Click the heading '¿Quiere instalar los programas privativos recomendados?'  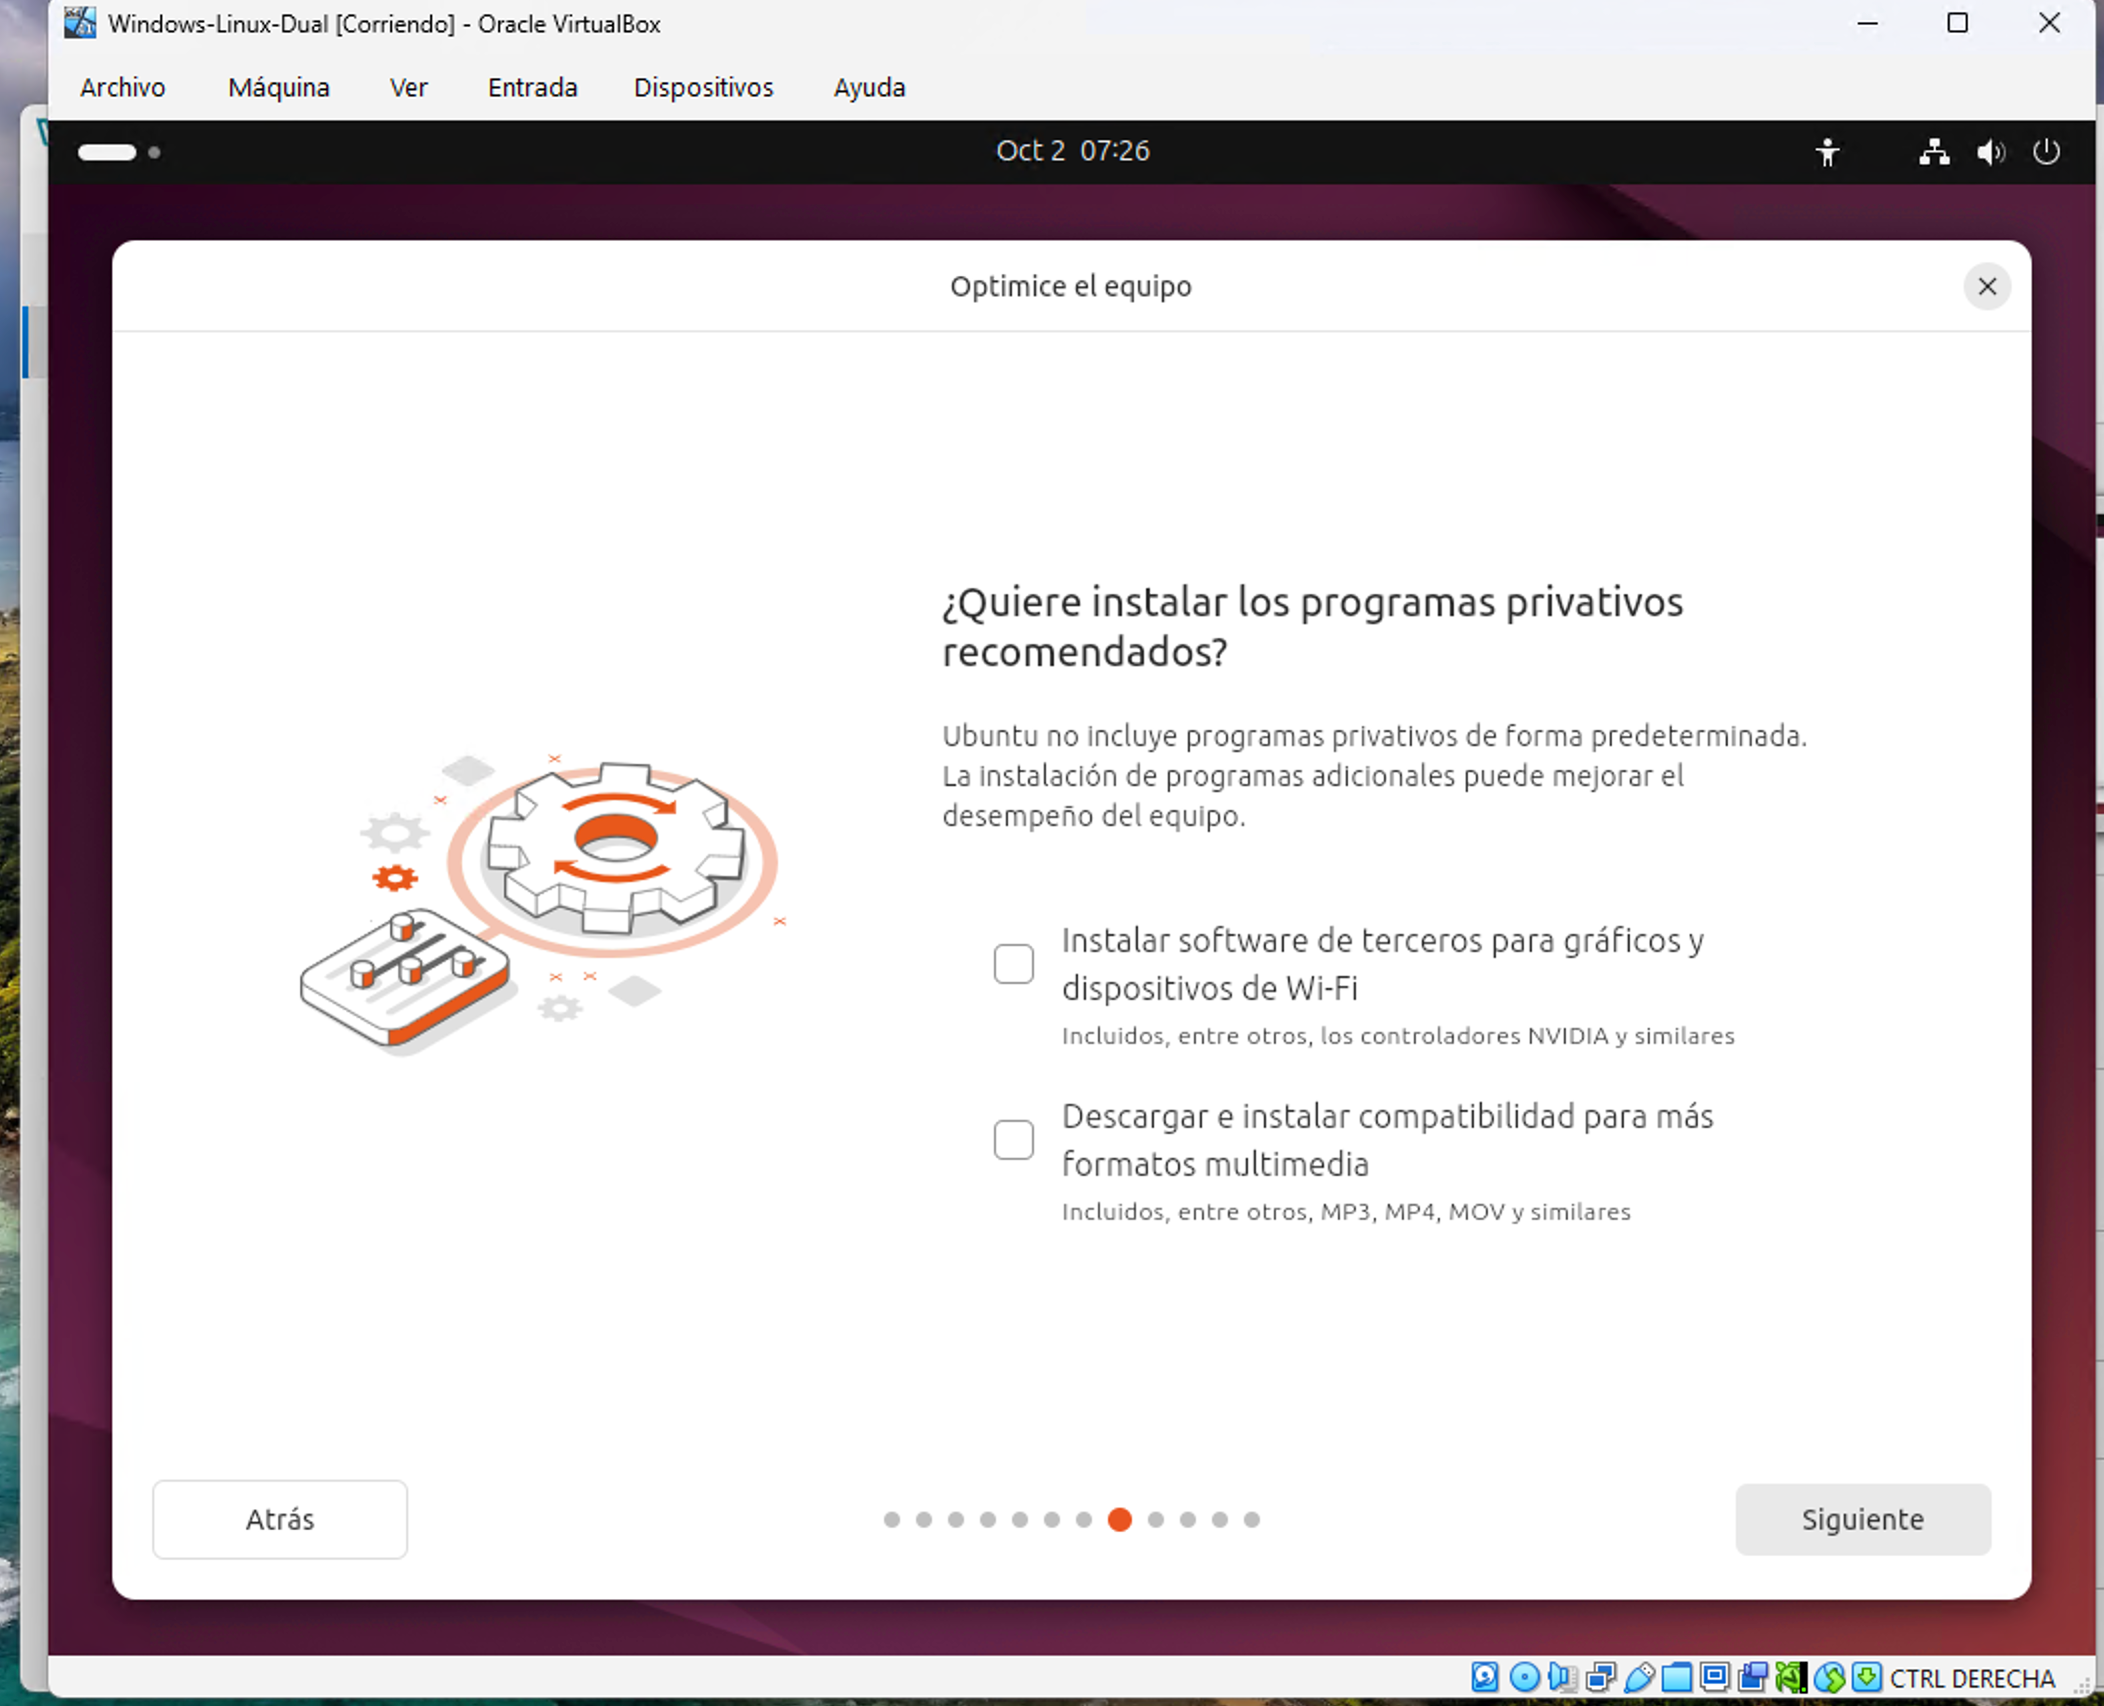click(x=1312, y=627)
